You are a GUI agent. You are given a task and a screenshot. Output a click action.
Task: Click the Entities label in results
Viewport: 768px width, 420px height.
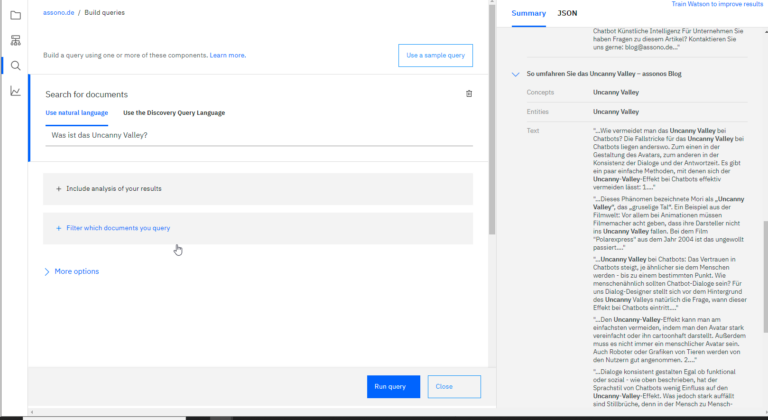point(537,112)
